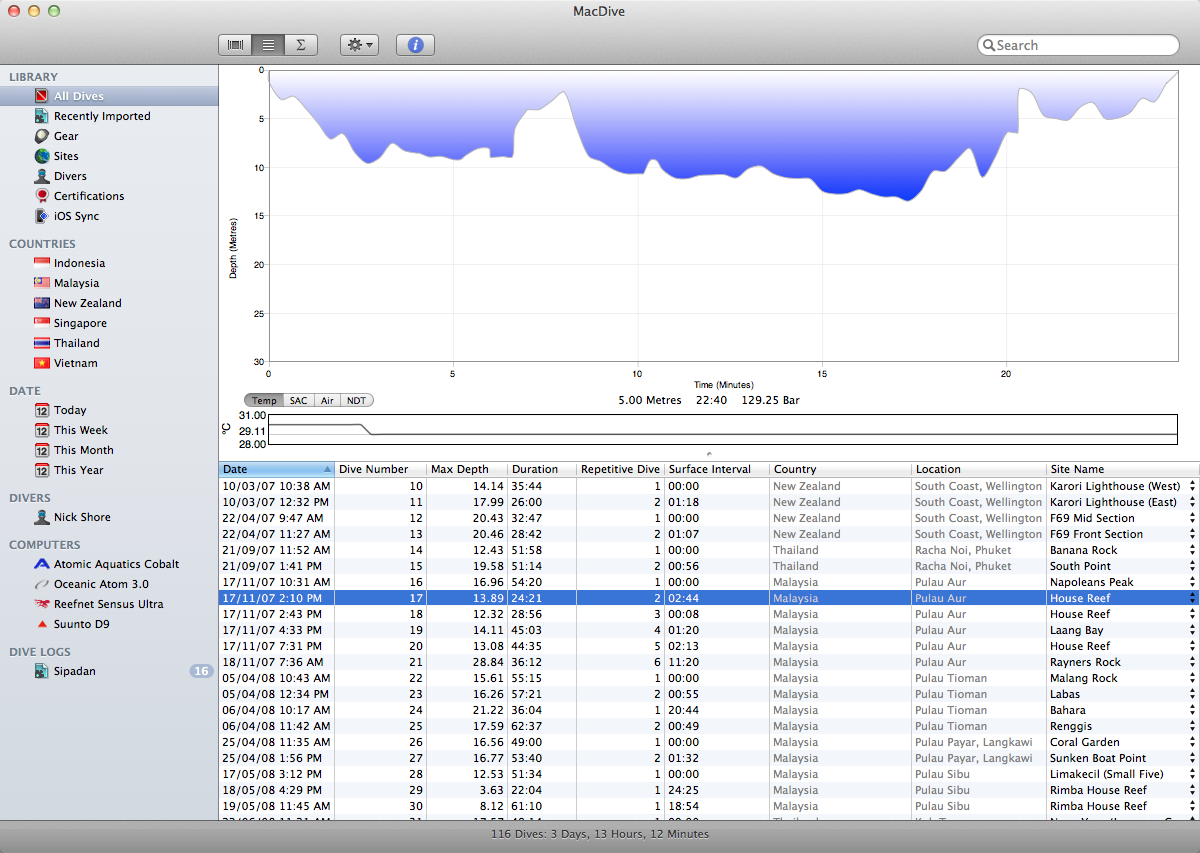Image resolution: width=1200 pixels, height=853 pixels.
Task: Toggle sort order on Date column
Action: [x=277, y=469]
